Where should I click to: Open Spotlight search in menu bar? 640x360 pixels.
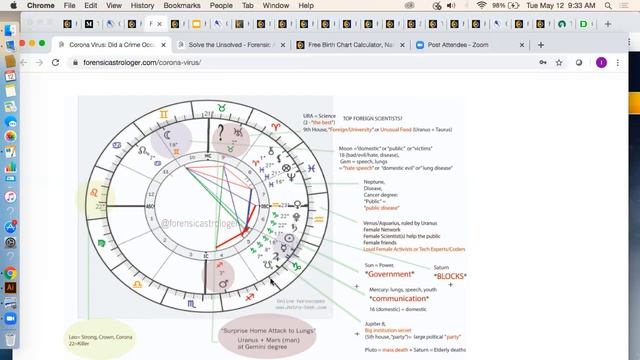[608, 5]
